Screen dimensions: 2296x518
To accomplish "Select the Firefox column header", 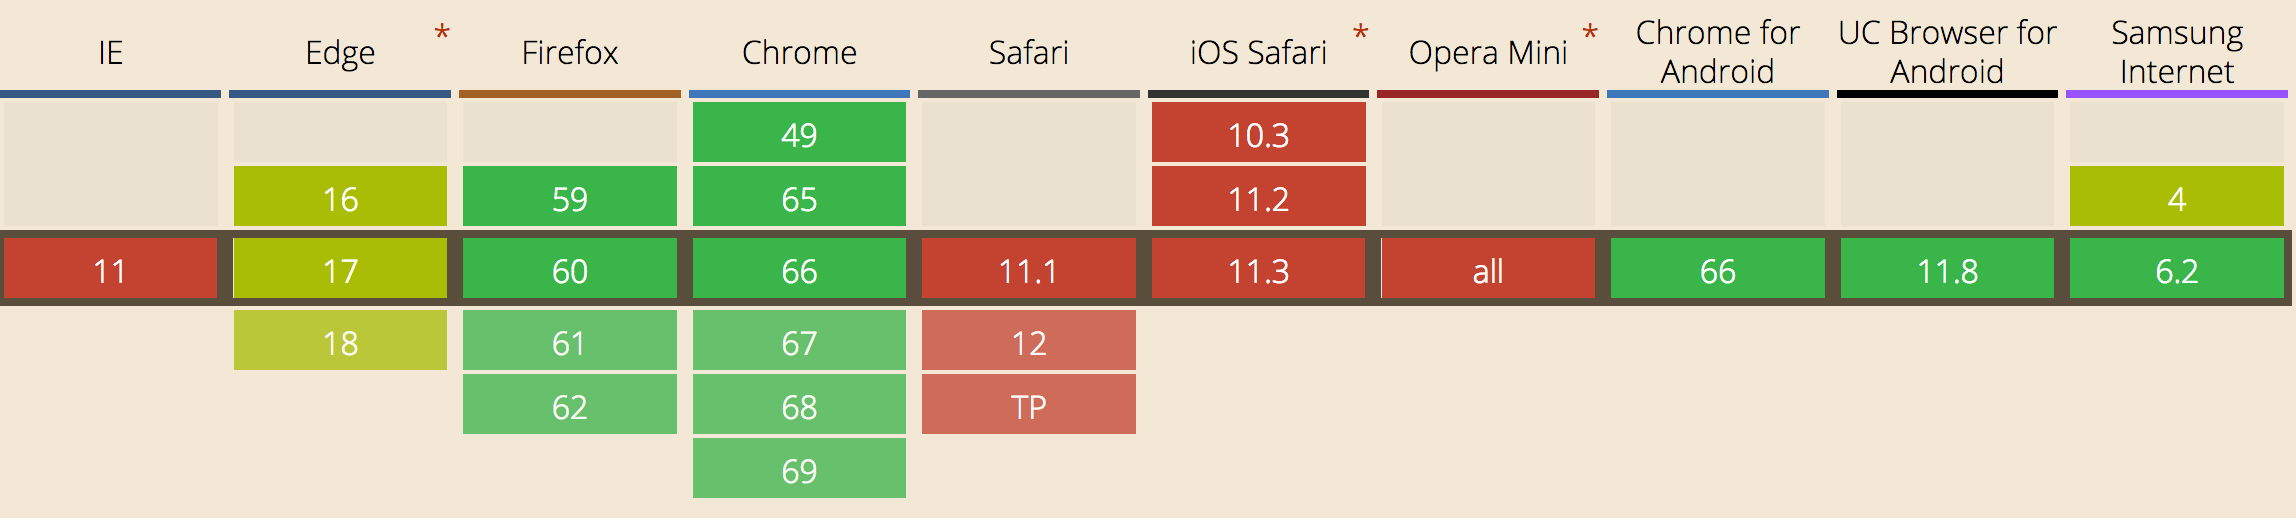I will (x=570, y=52).
